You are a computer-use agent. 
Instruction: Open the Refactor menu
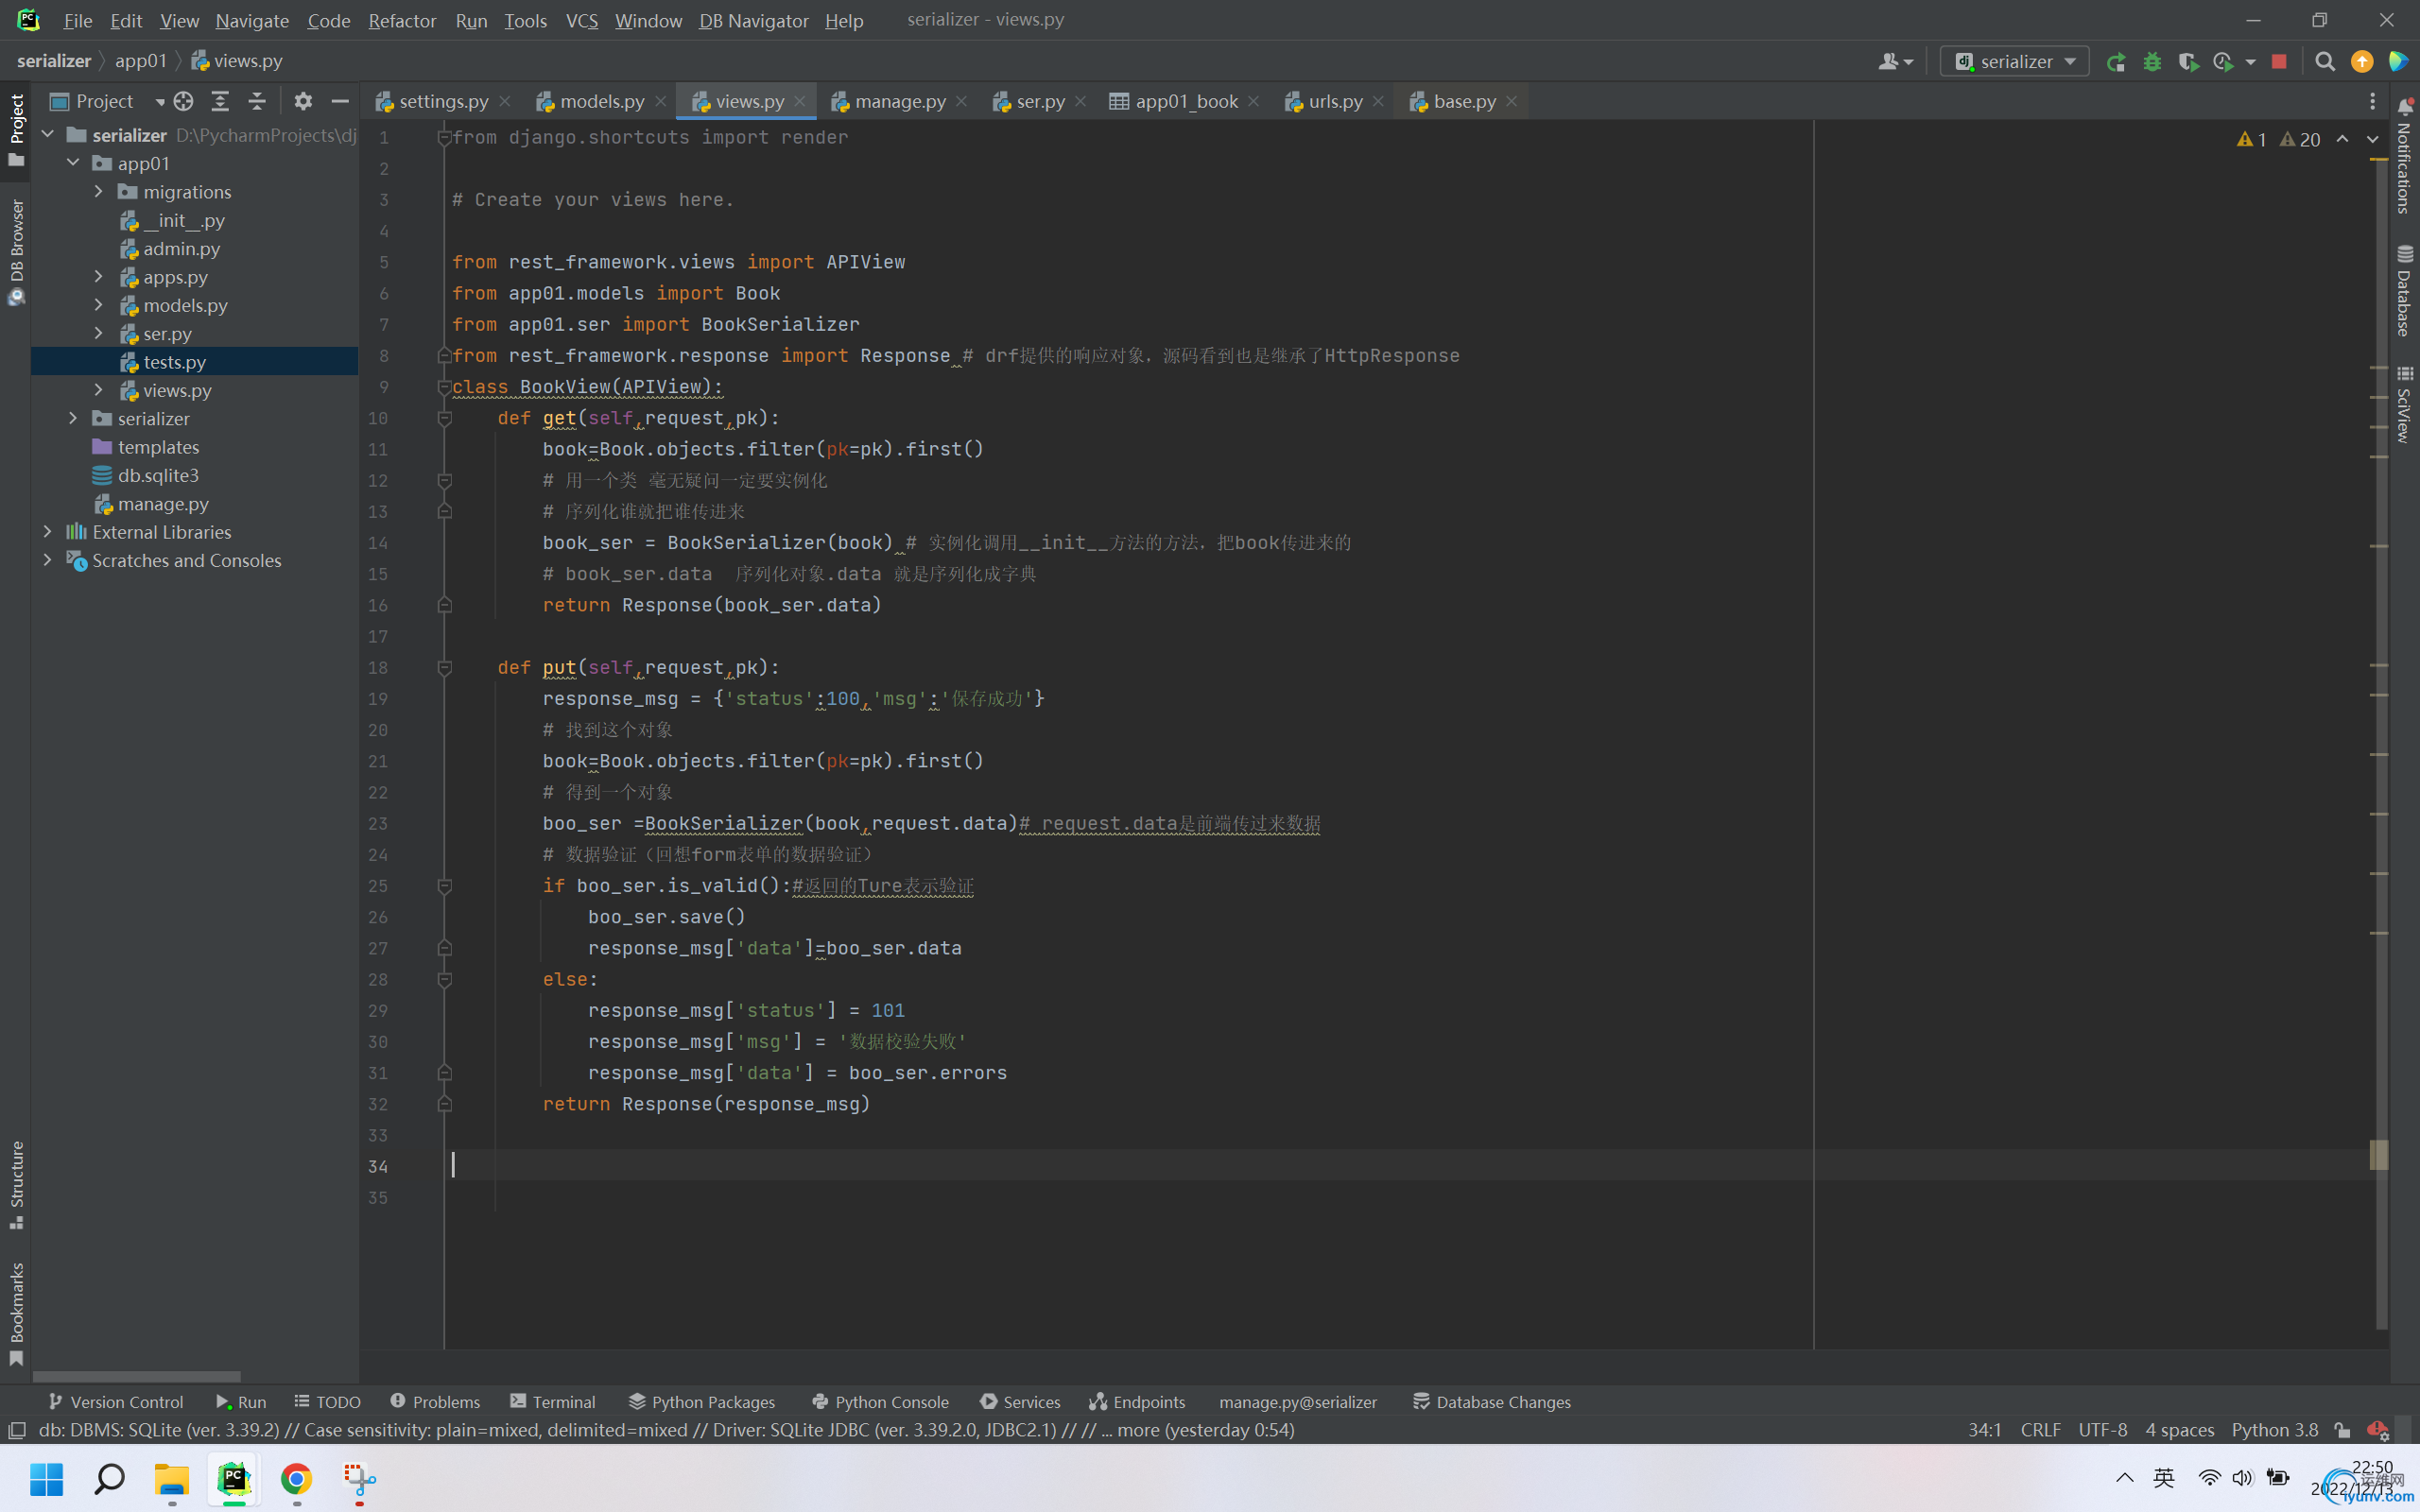tap(402, 20)
